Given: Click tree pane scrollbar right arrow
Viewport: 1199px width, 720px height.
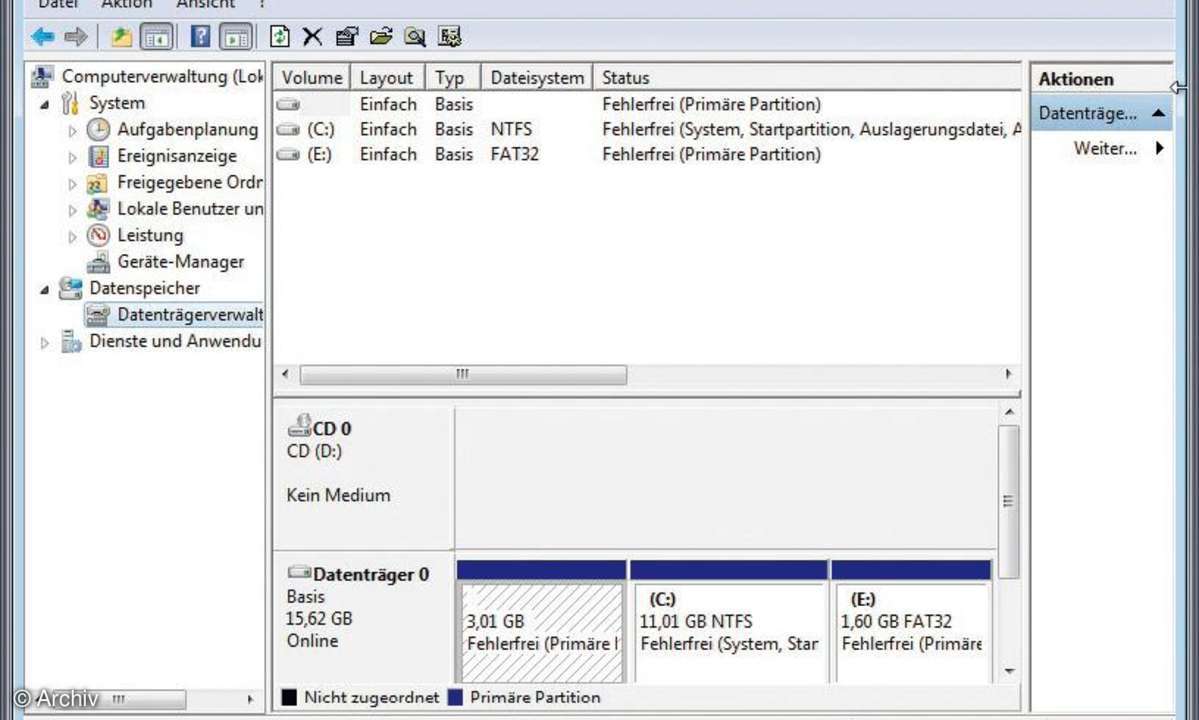Looking at the screenshot, I should [249, 699].
